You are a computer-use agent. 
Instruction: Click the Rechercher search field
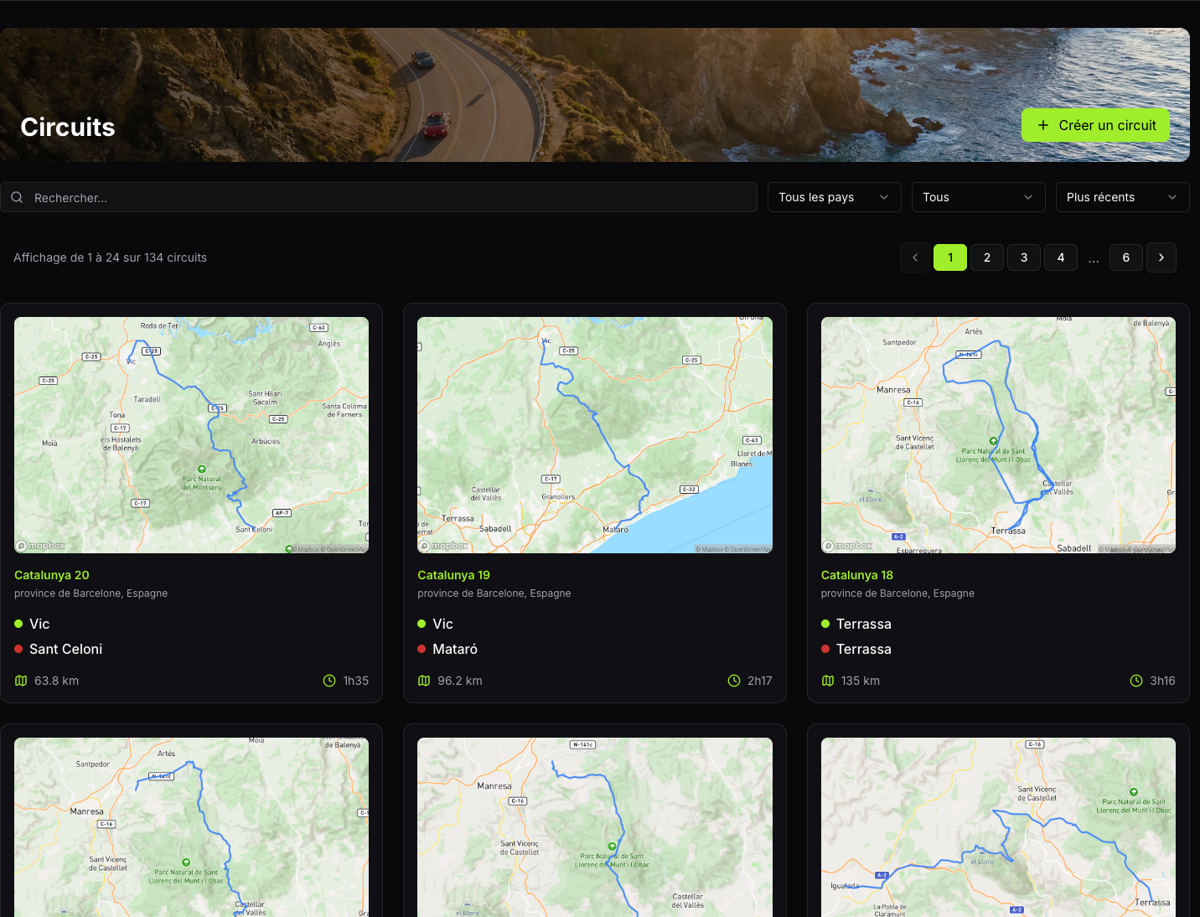390,198
